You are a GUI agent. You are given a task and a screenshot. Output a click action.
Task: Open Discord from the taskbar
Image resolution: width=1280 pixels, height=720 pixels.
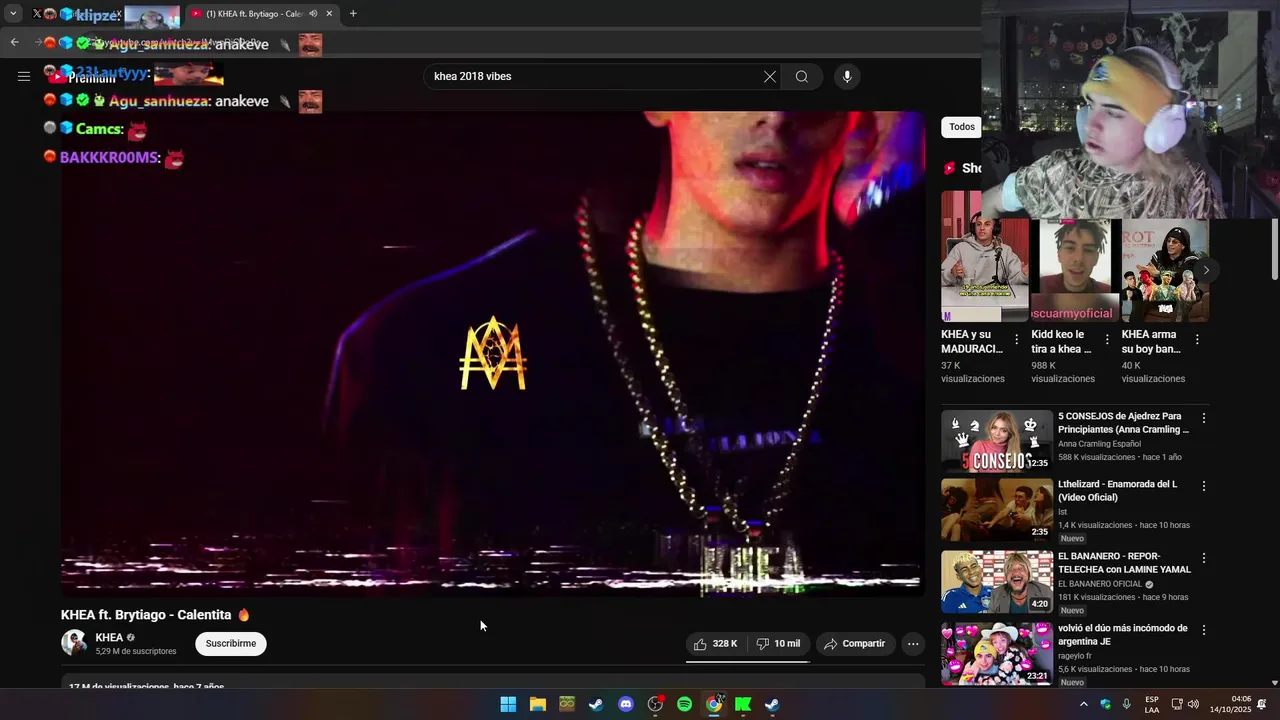tap(626, 704)
